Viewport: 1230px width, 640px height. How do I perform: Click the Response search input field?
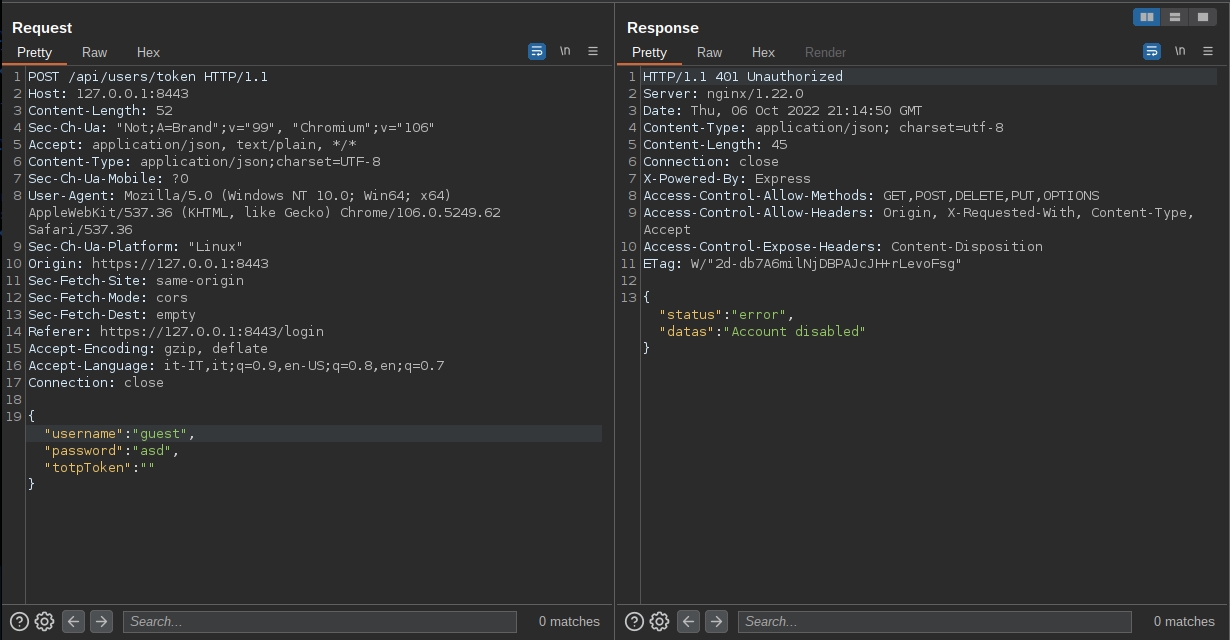pyautogui.click(x=934, y=621)
